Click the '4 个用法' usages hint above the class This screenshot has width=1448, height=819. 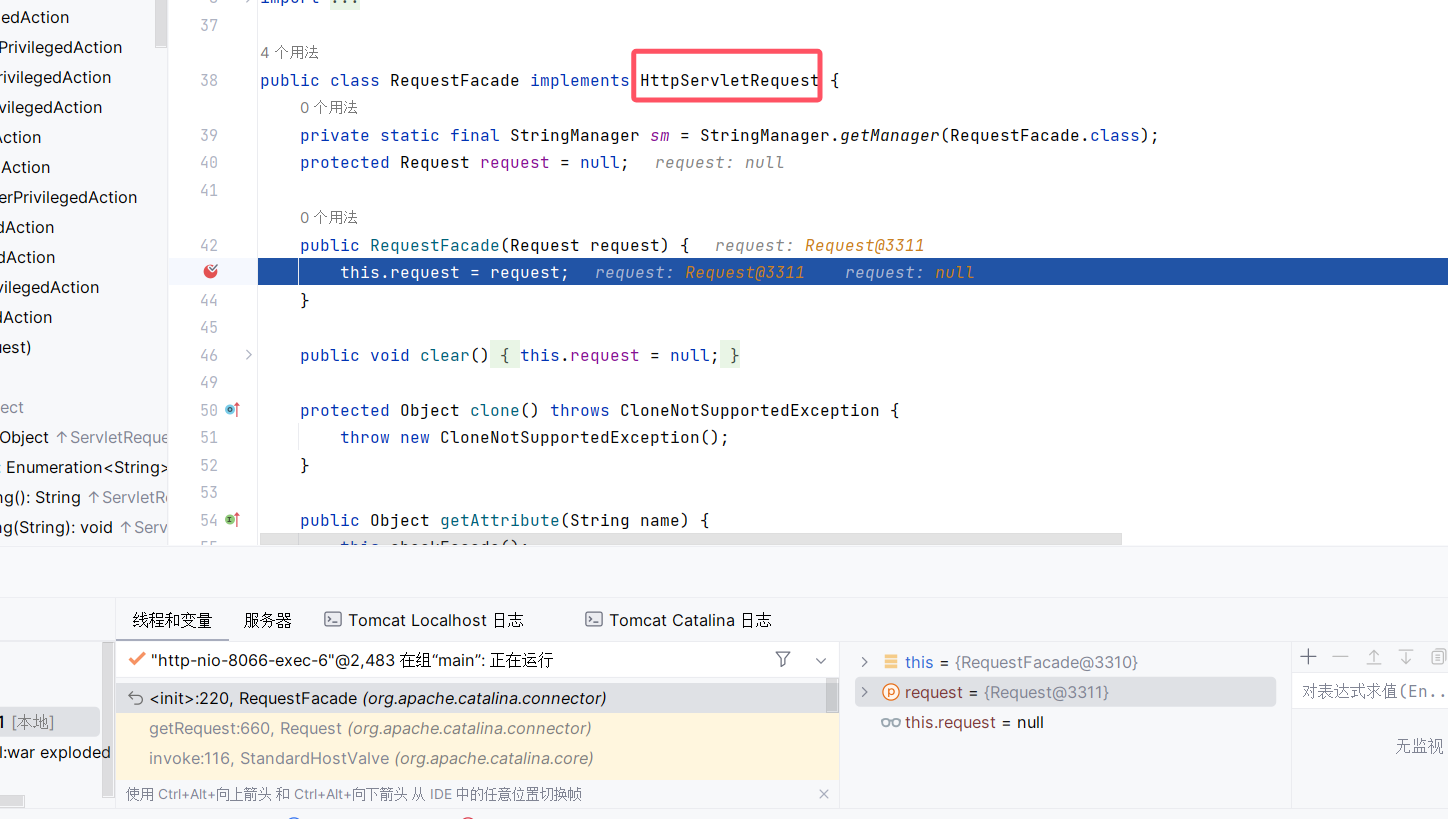point(289,52)
